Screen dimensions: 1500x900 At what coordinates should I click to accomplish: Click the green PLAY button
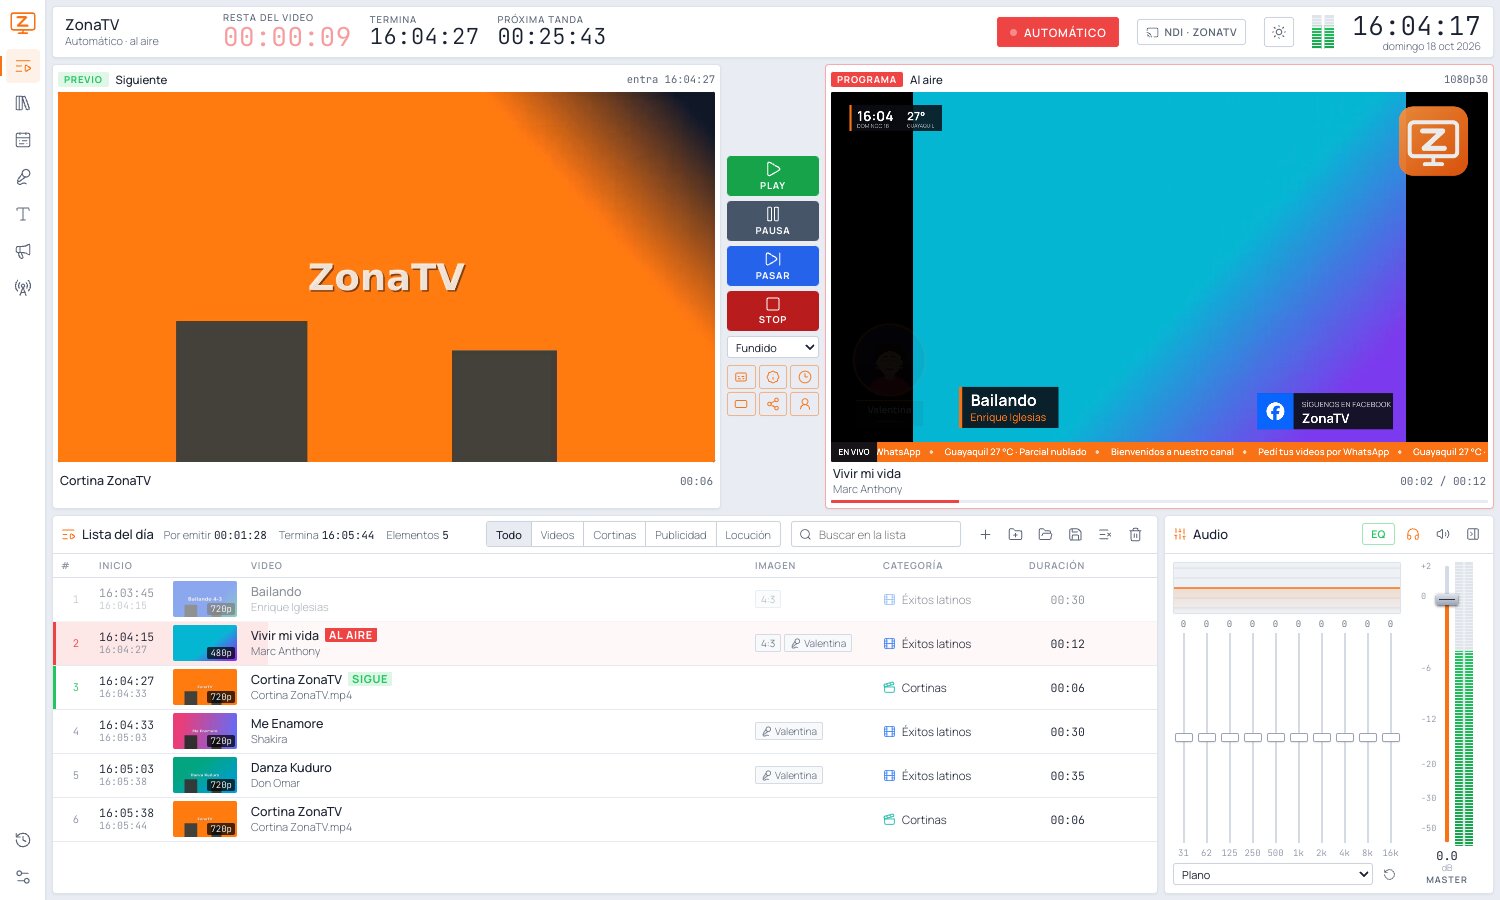(x=773, y=176)
